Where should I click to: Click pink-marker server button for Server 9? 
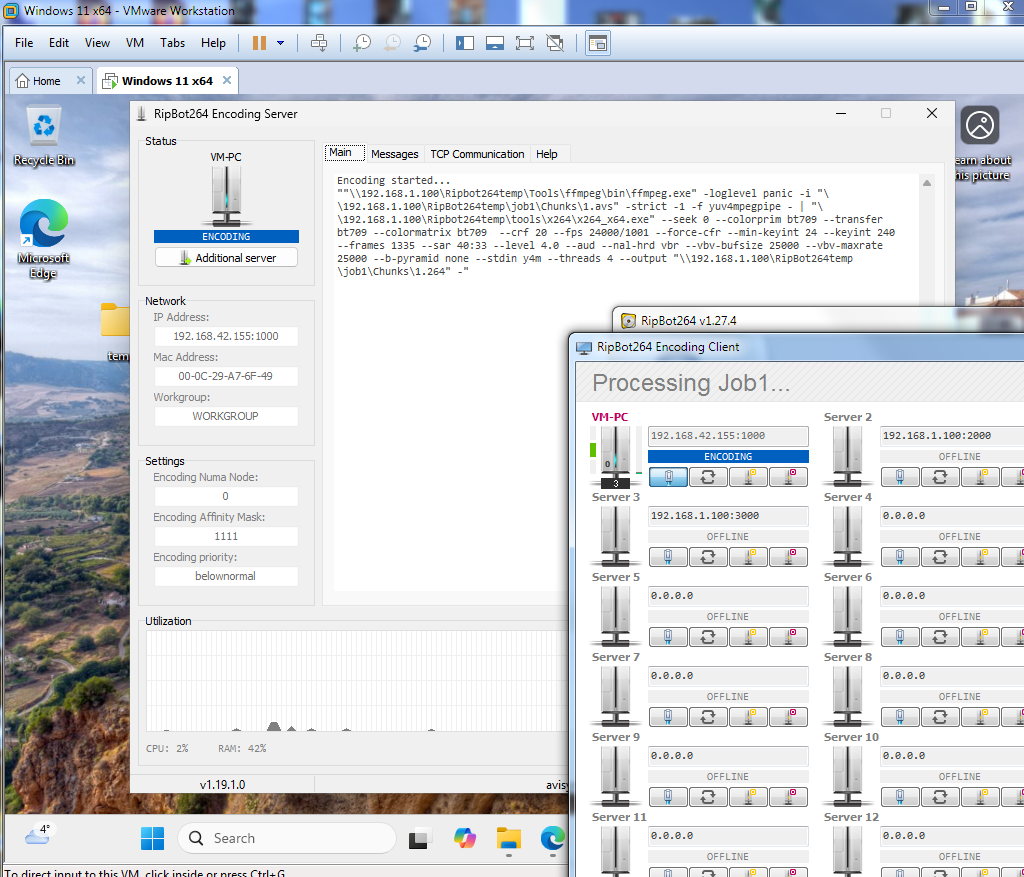point(788,797)
